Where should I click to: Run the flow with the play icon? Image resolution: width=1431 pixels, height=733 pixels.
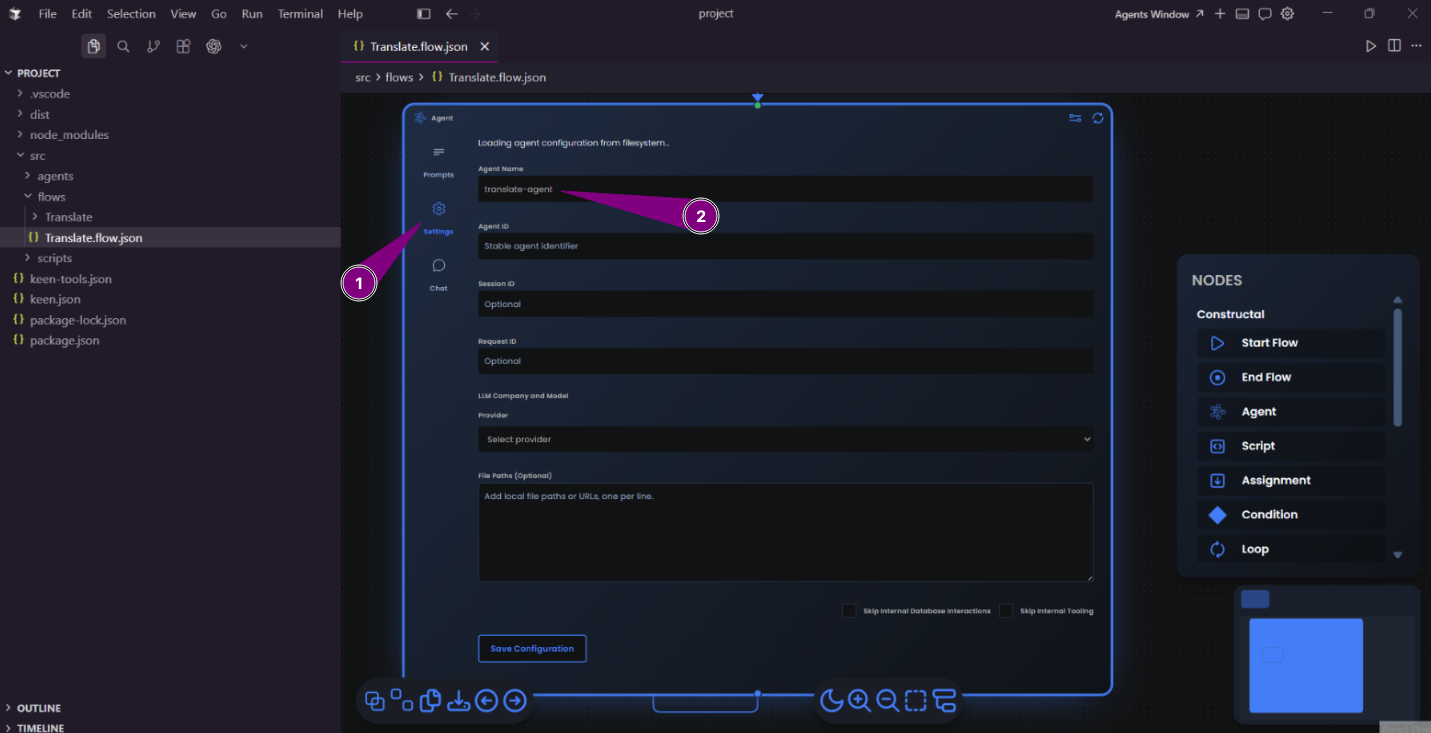pos(1371,46)
